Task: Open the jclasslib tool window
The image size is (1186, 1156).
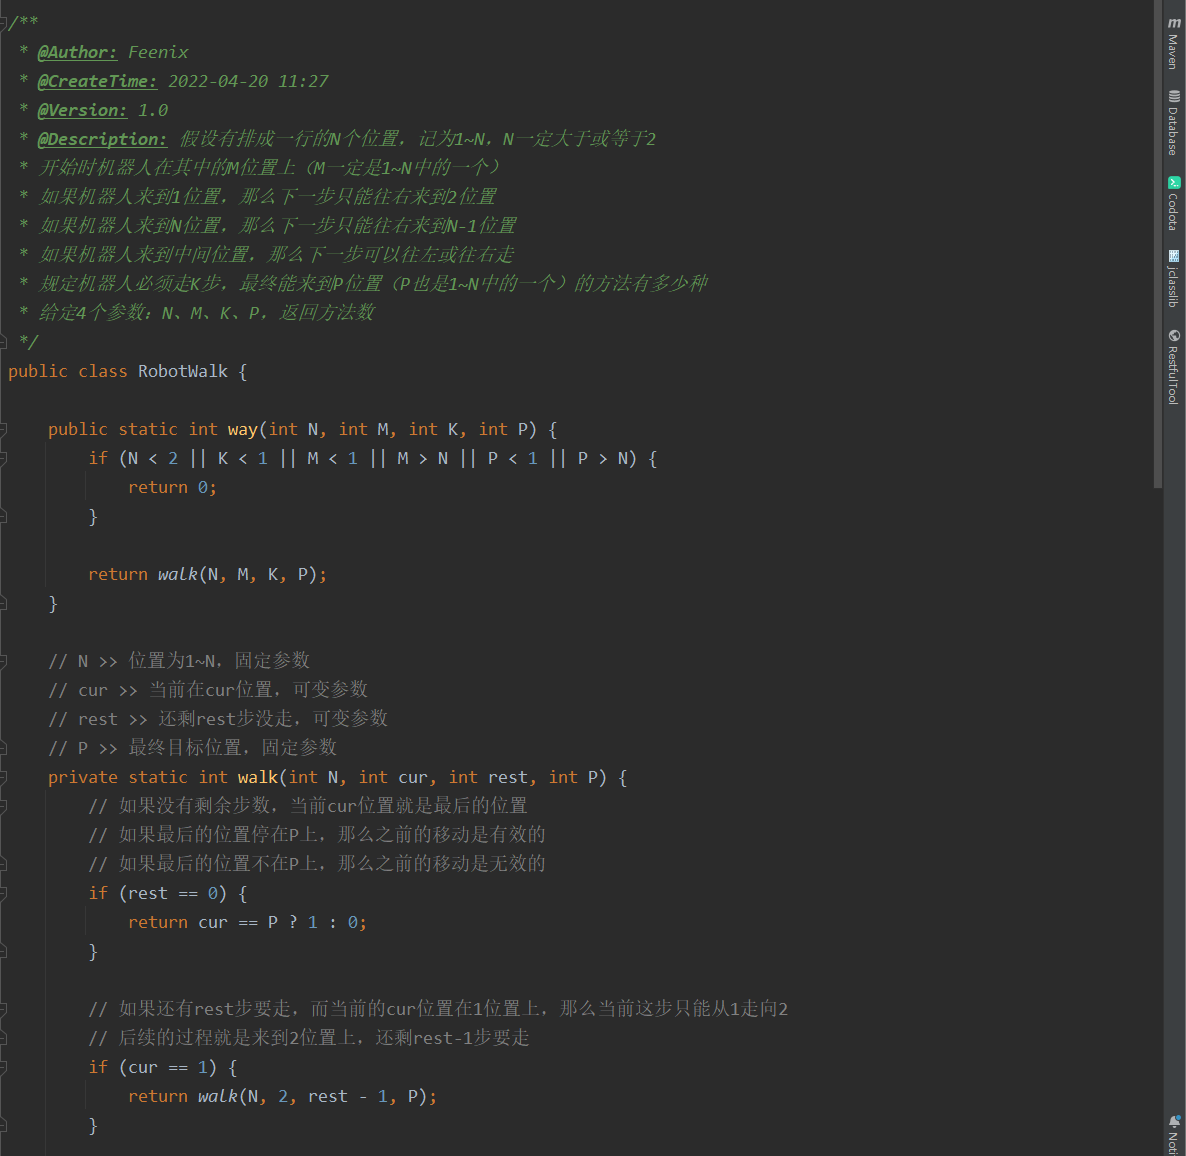Action: 1173,278
